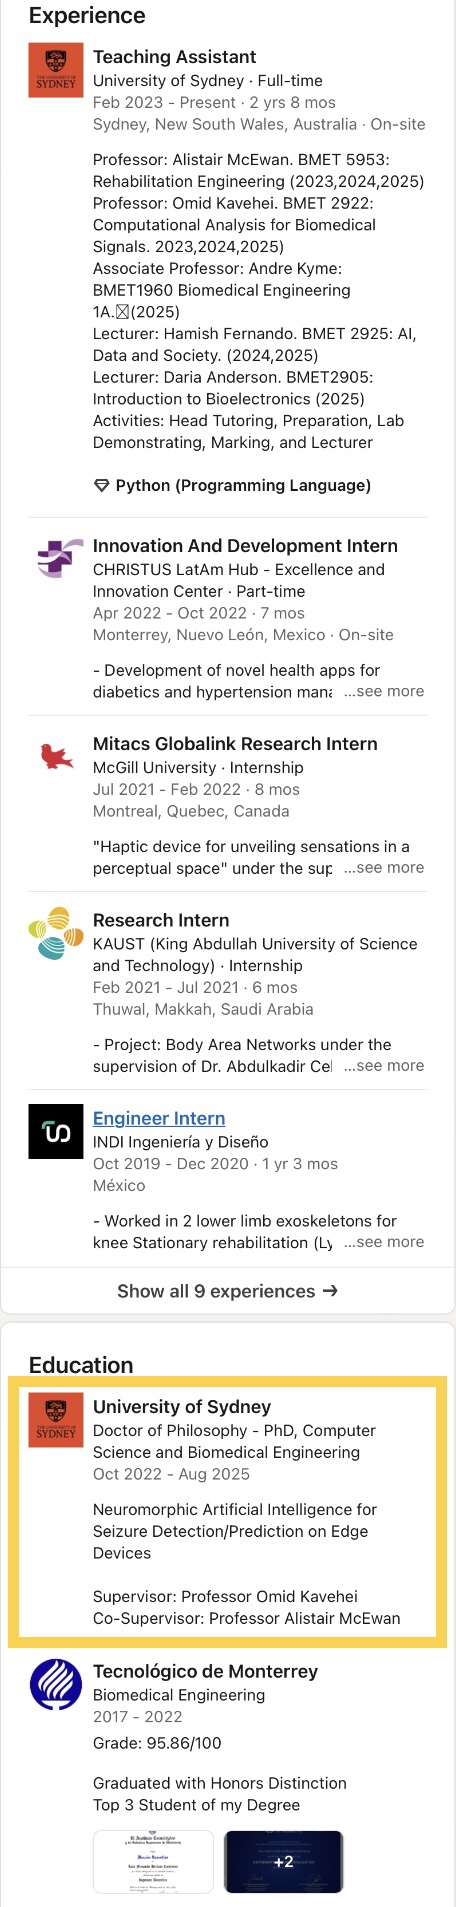Expand 'see more' for Innovation And Development Intern

(x=384, y=691)
